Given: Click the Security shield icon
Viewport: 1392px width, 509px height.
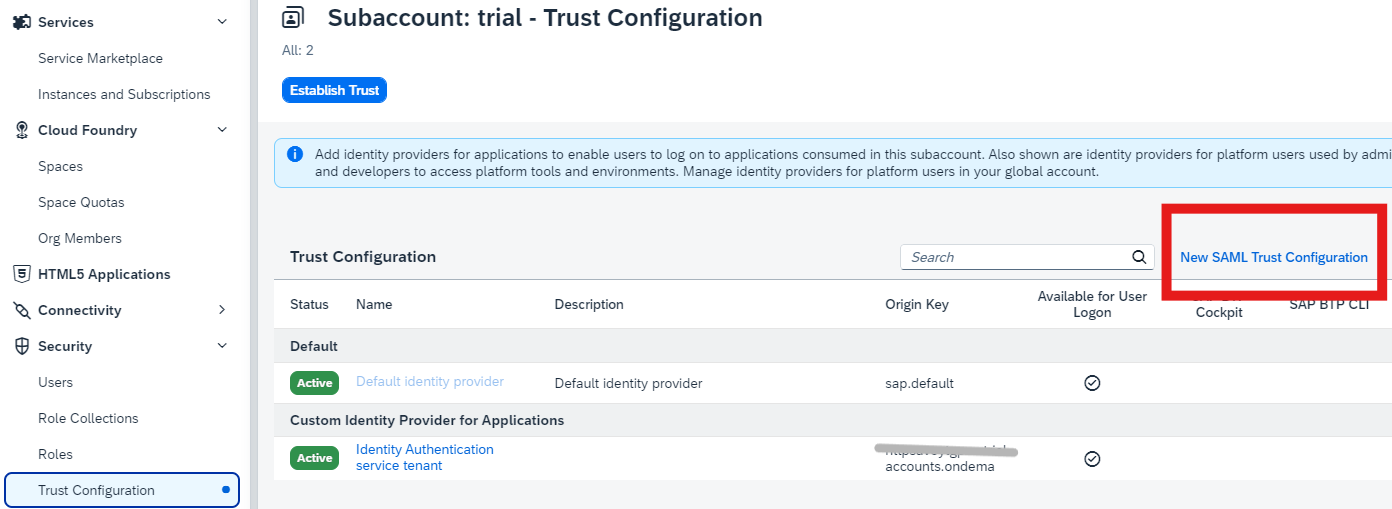Looking at the screenshot, I should 21,346.
